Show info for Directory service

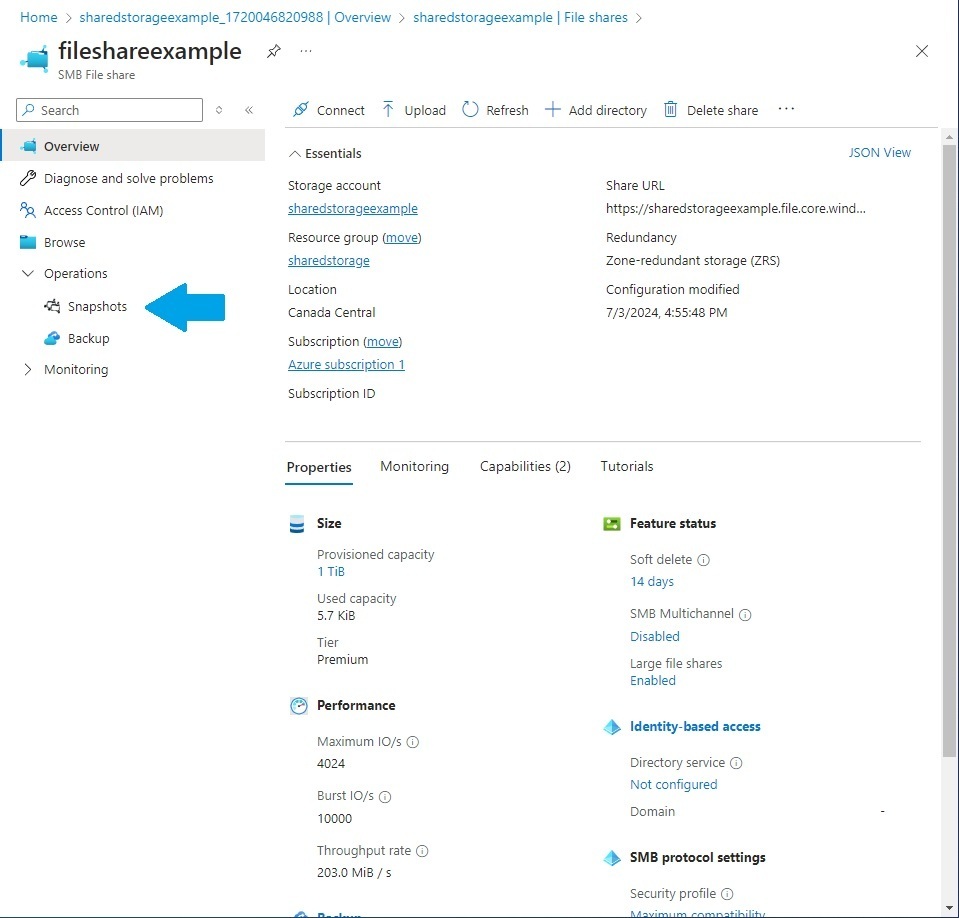[736, 763]
